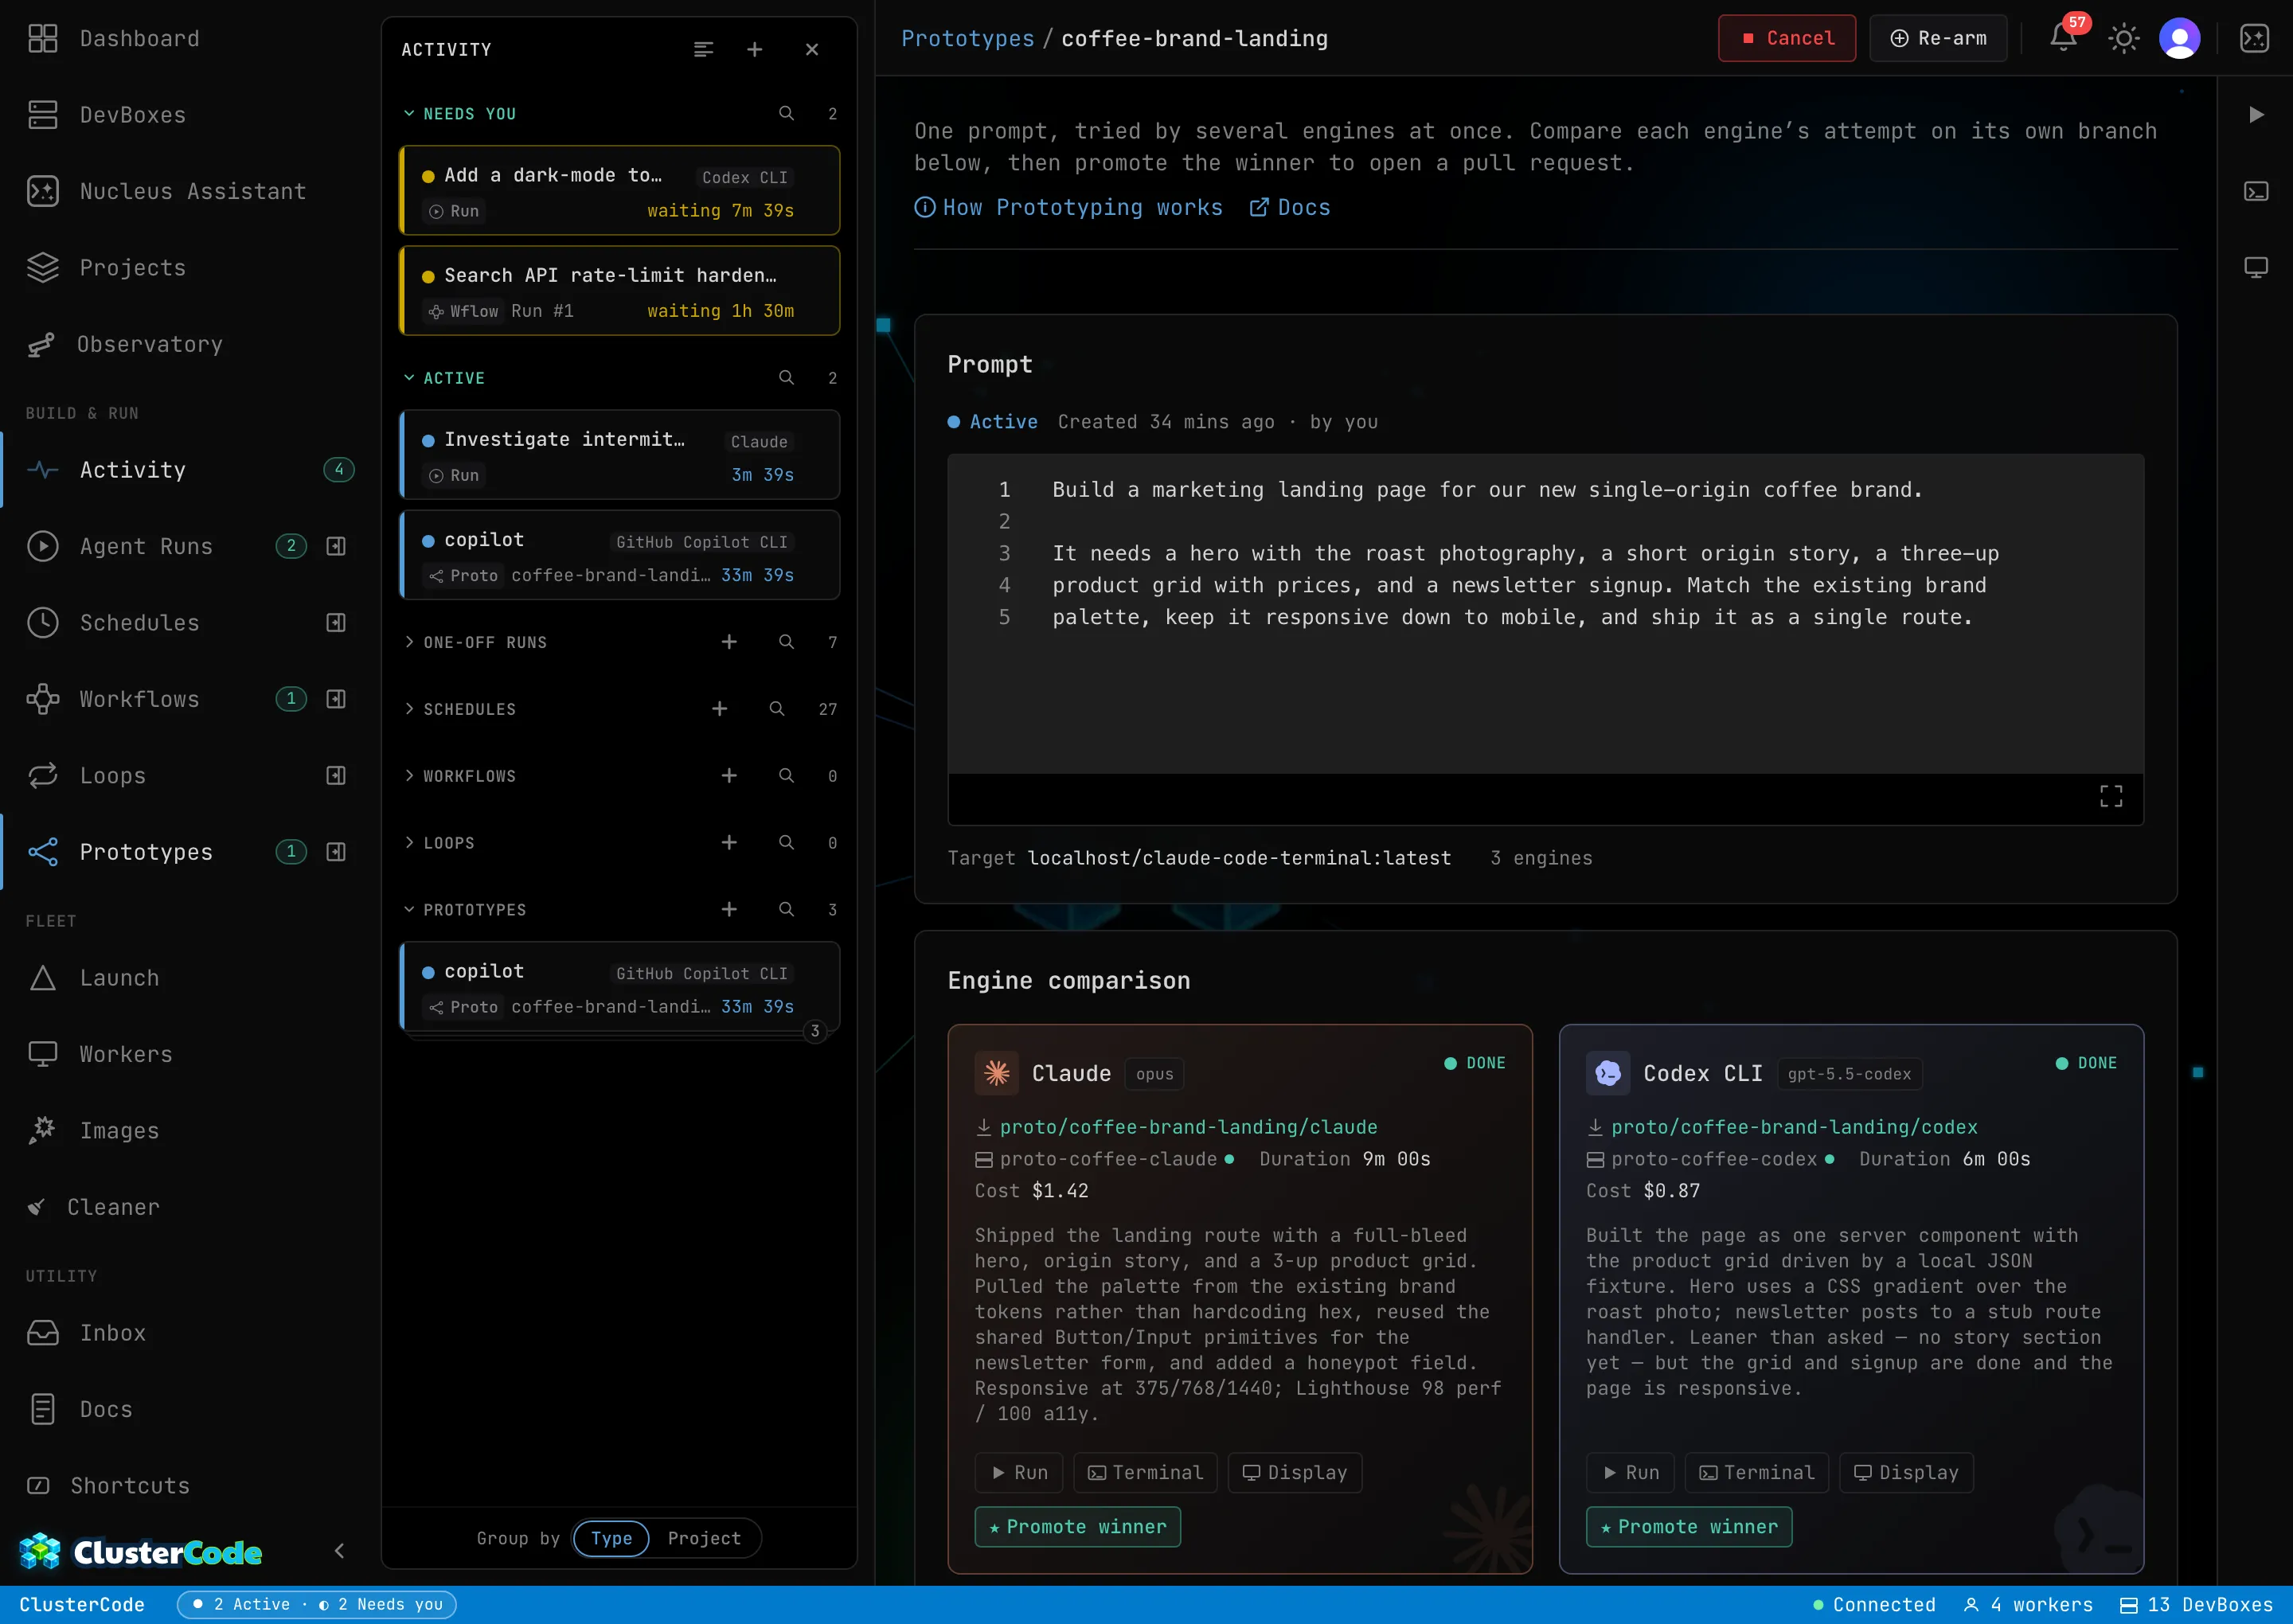Add new item with Activity header plus
Viewport: 2293px width, 1624px height.
click(x=755, y=49)
